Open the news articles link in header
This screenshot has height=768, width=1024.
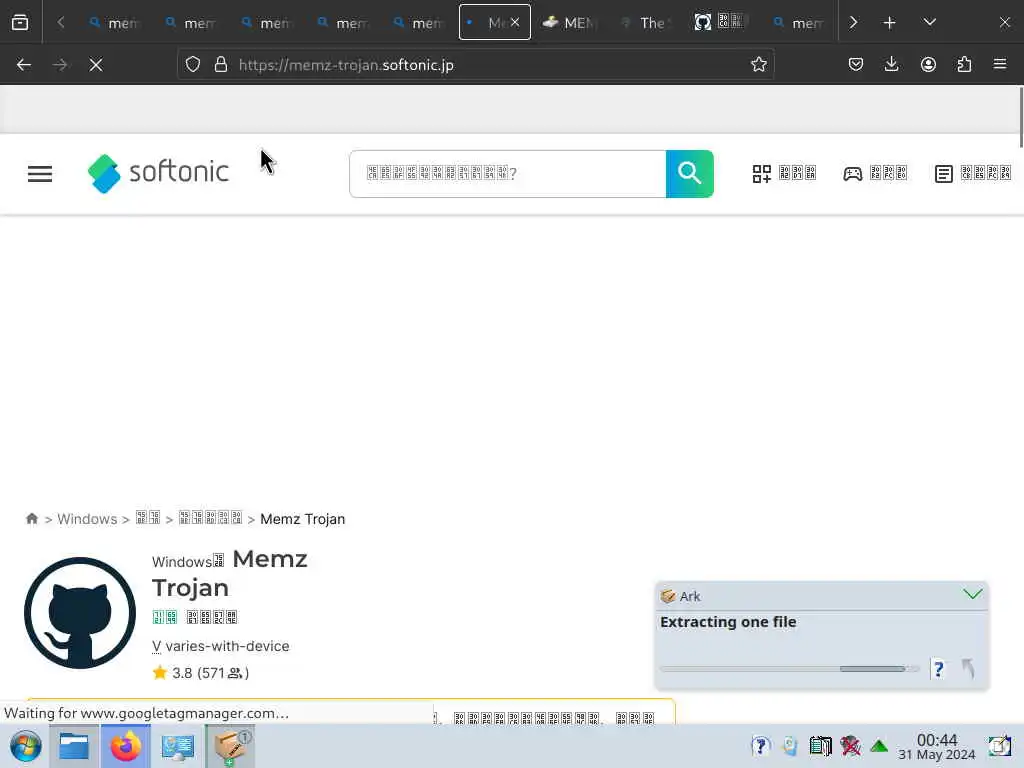click(972, 174)
